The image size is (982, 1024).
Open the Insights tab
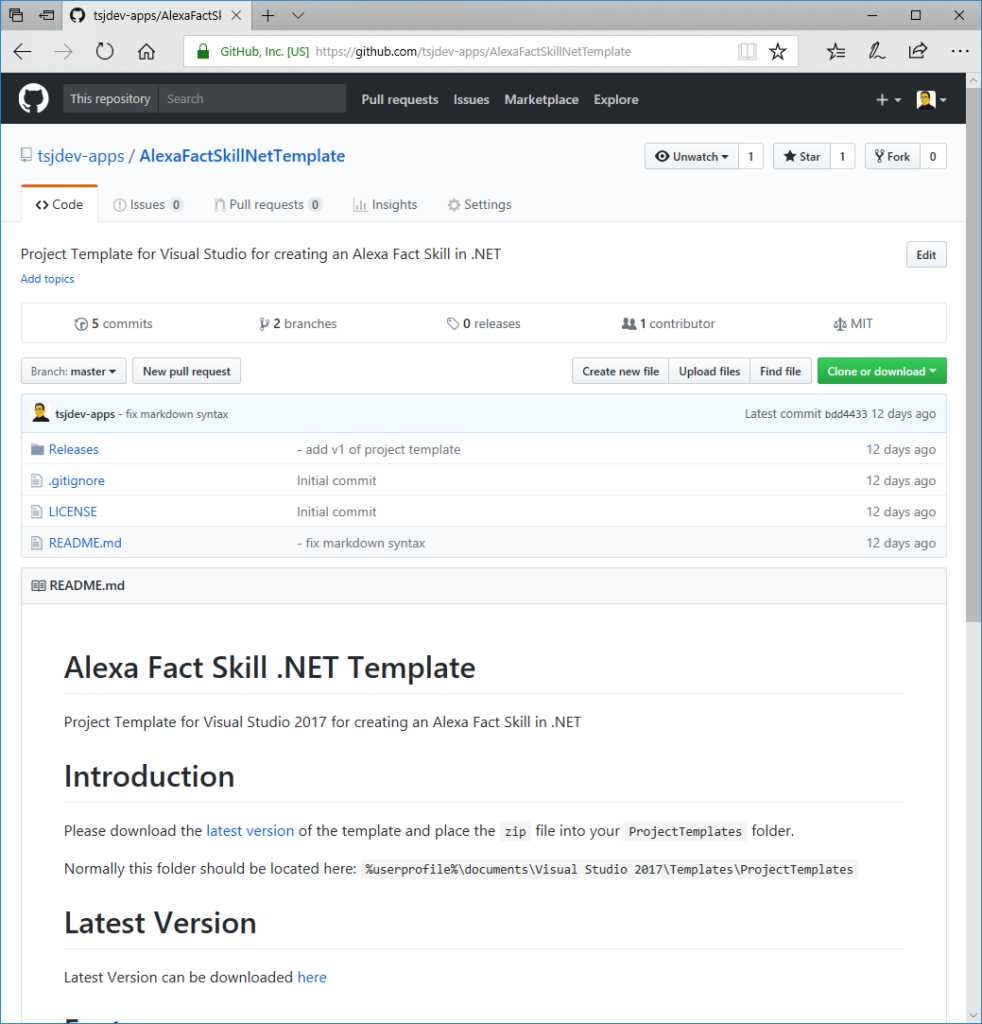385,205
